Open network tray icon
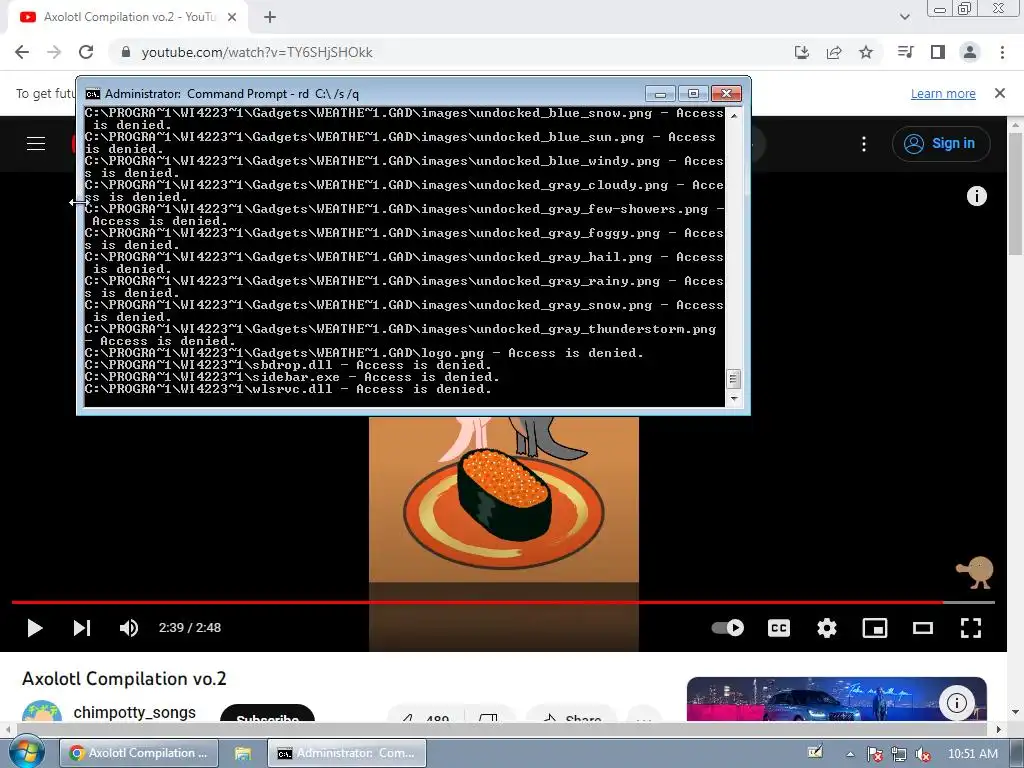 pos(899,754)
